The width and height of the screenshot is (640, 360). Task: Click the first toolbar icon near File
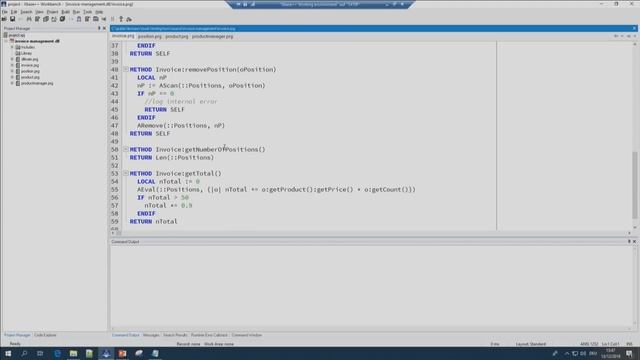[x=4, y=19]
